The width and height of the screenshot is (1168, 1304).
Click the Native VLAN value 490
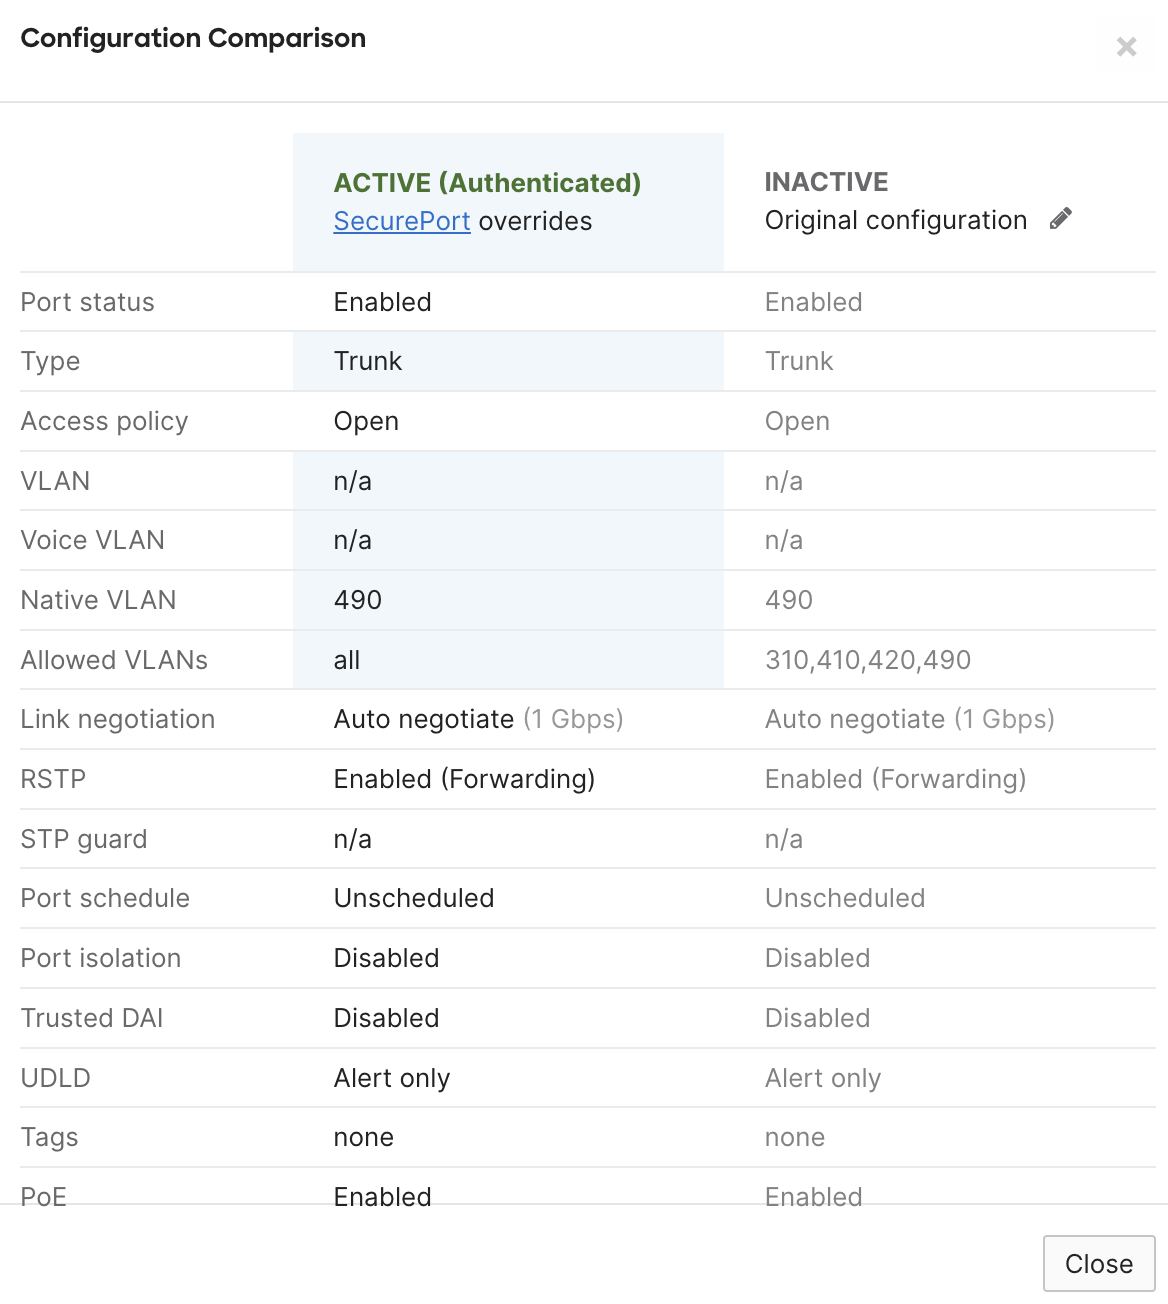pyautogui.click(x=357, y=600)
